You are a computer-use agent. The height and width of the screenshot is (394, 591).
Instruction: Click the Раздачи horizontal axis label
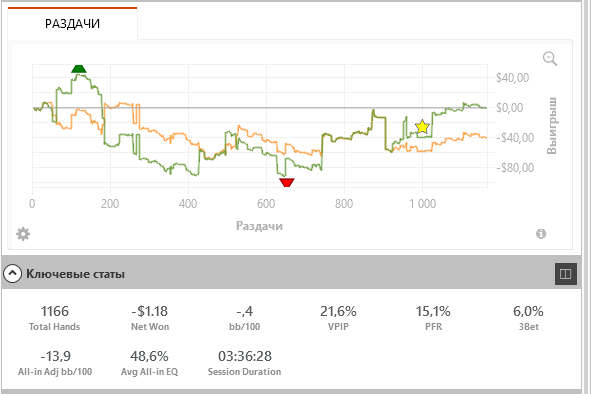(259, 226)
